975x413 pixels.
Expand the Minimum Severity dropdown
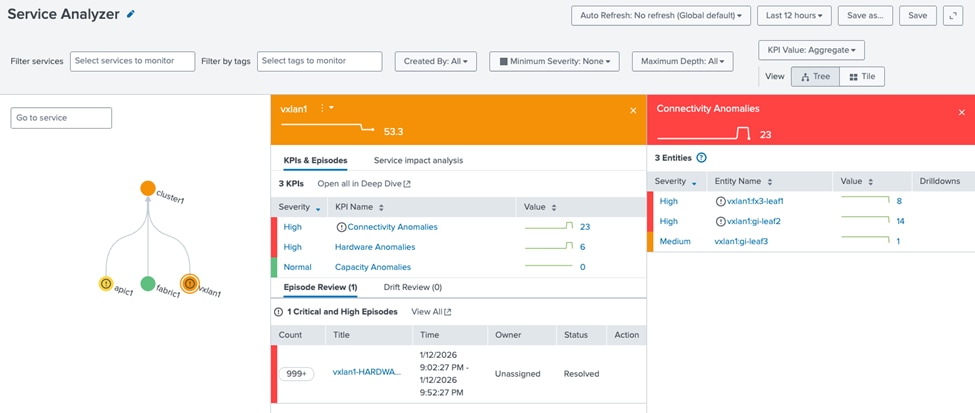coord(554,62)
